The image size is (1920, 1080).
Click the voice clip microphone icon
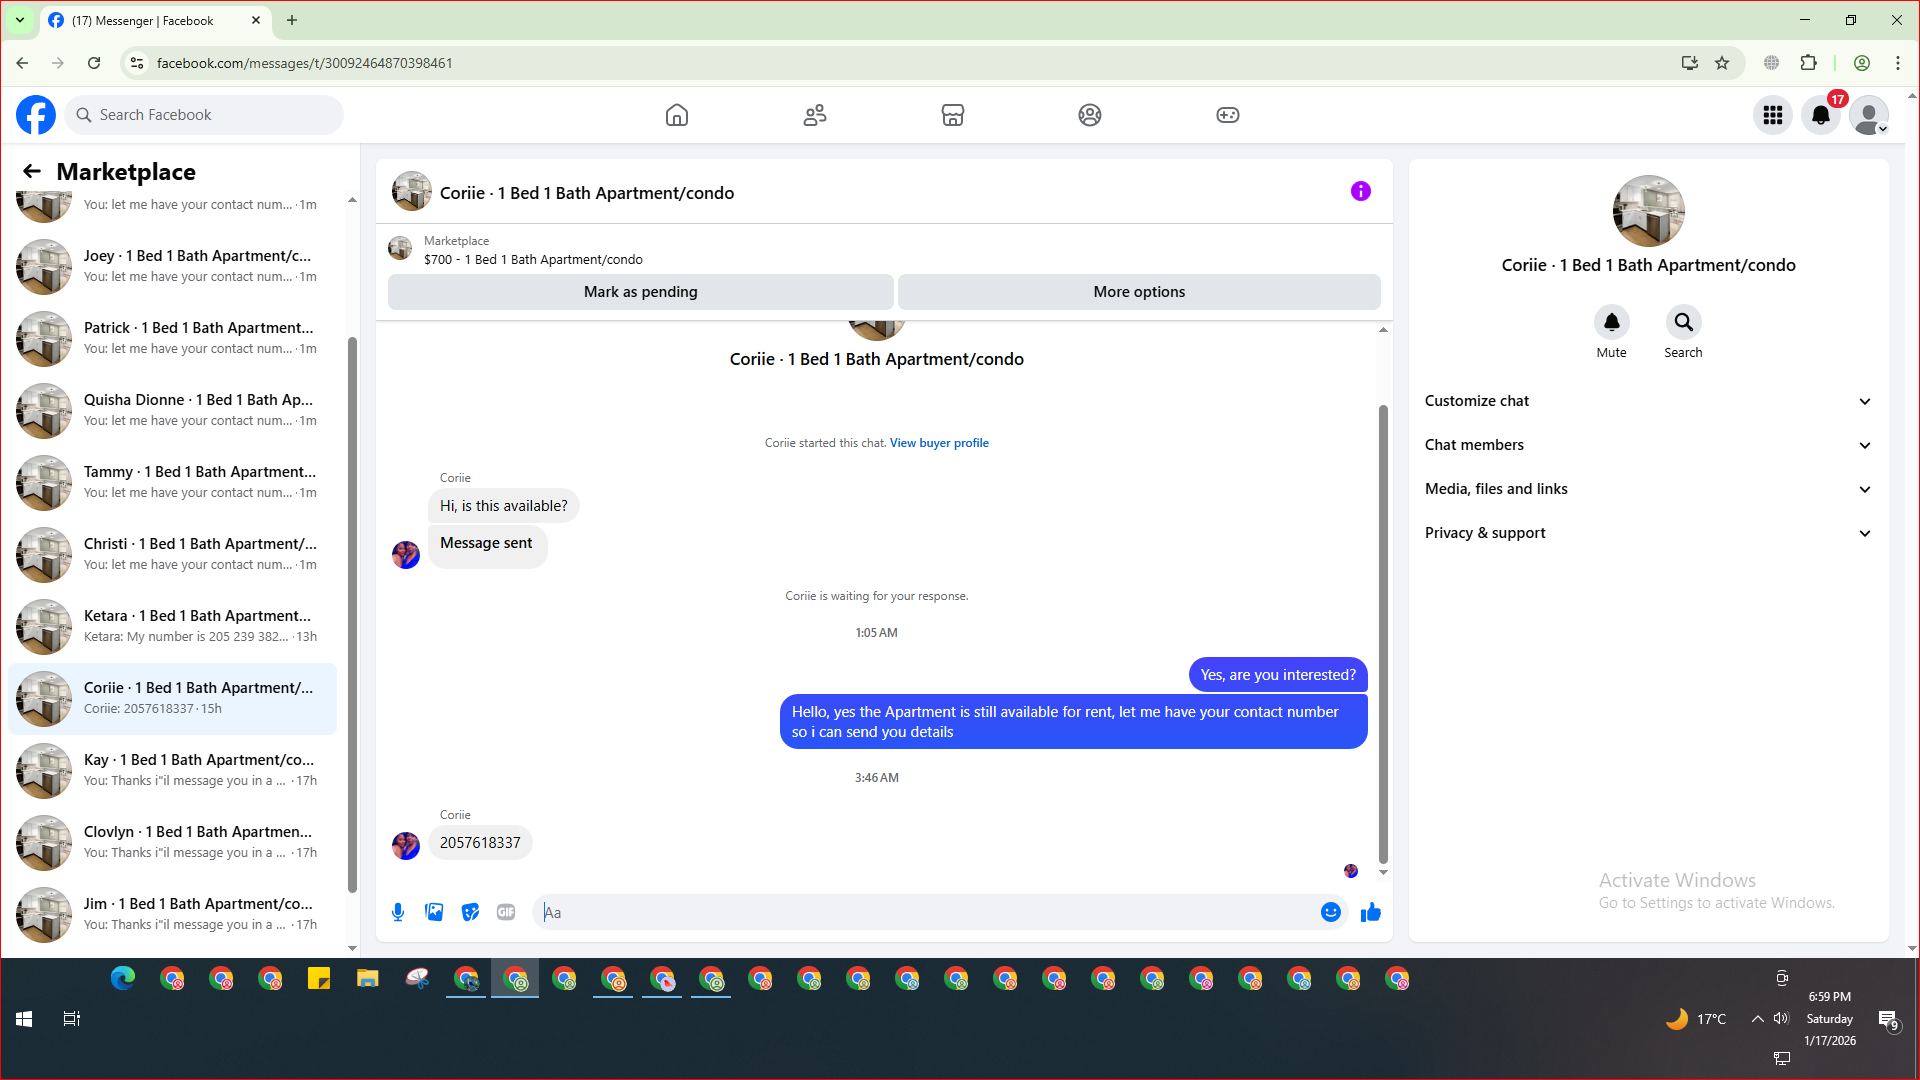tap(398, 912)
